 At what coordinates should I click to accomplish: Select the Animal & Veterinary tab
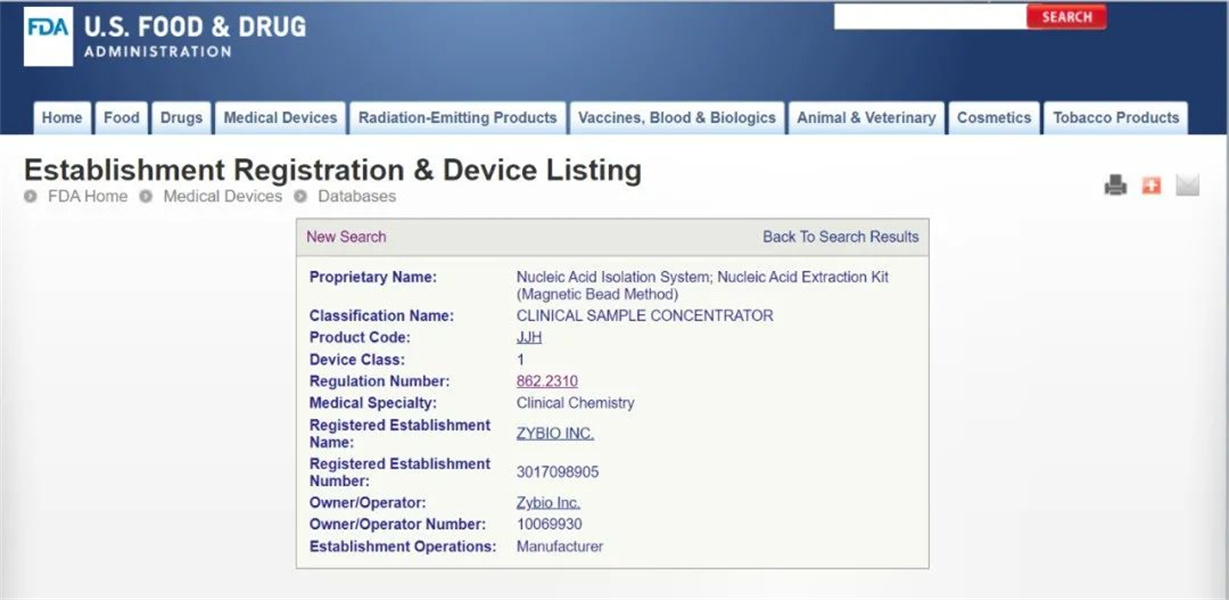866,118
